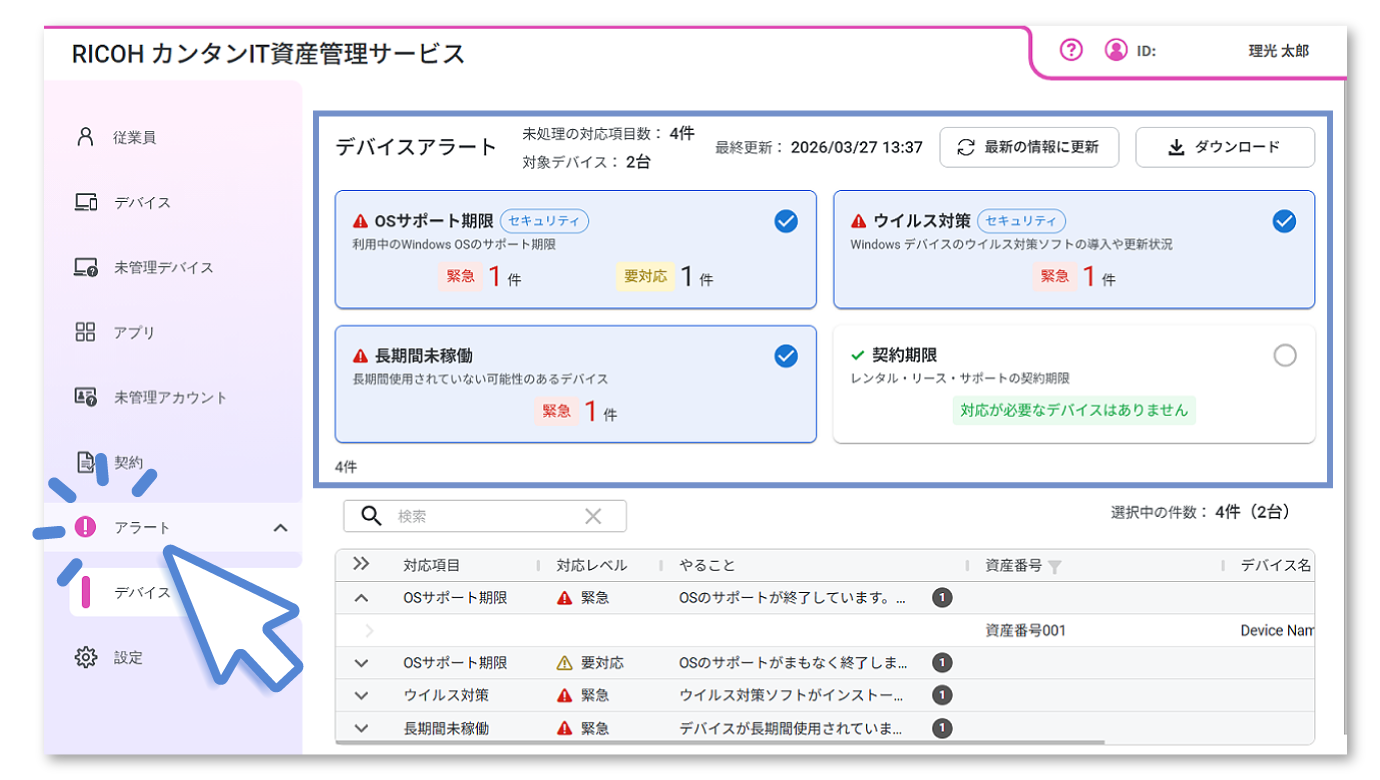This screenshot has width=1380, height=780.
Task: Click the ダウンロード button
Action: (1225, 147)
